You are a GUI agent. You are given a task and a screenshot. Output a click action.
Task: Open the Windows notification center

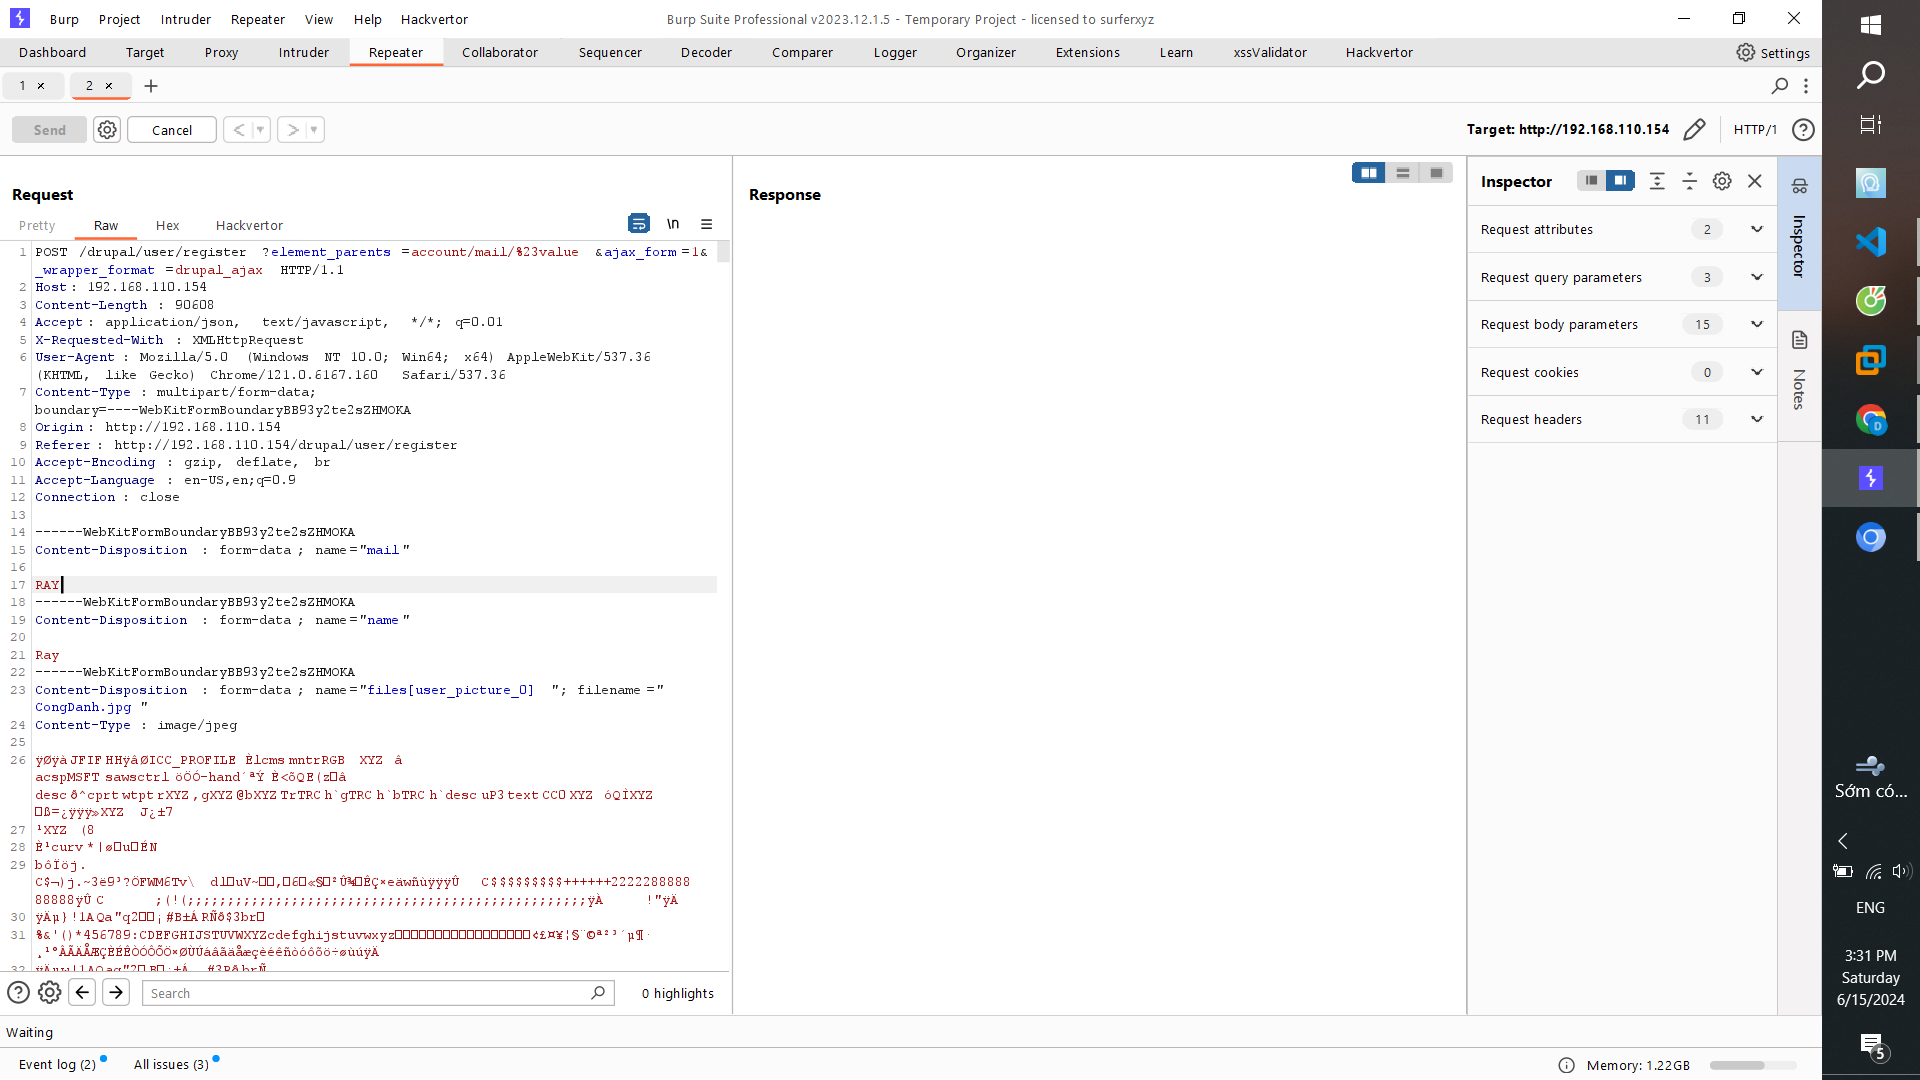(x=1871, y=1046)
